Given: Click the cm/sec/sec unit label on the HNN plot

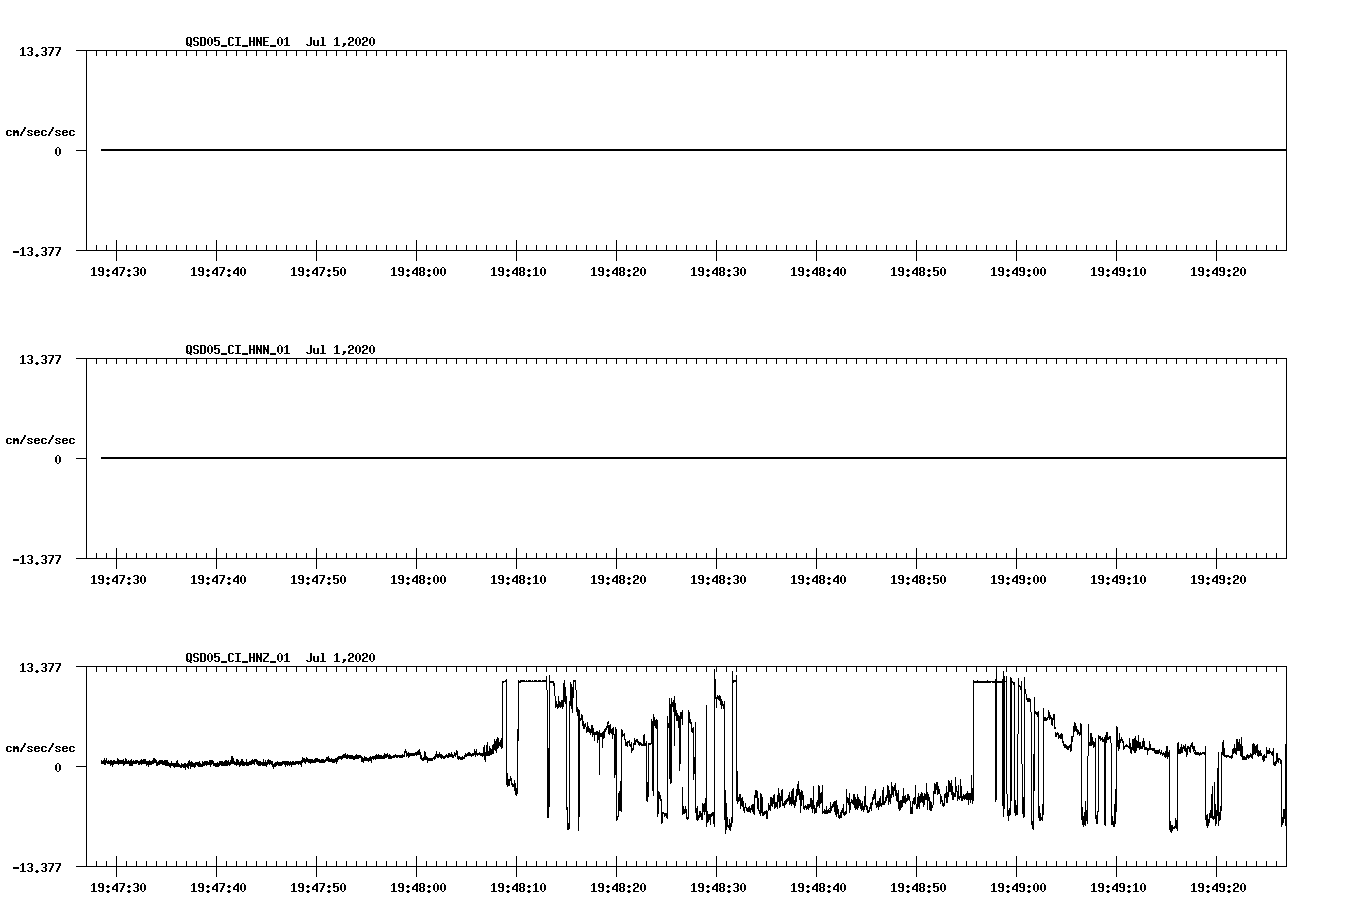Looking at the screenshot, I should coord(40,440).
